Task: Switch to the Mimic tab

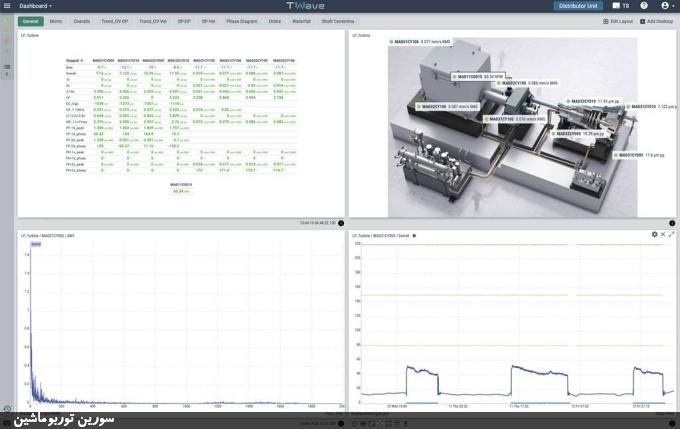Action: 57,21
